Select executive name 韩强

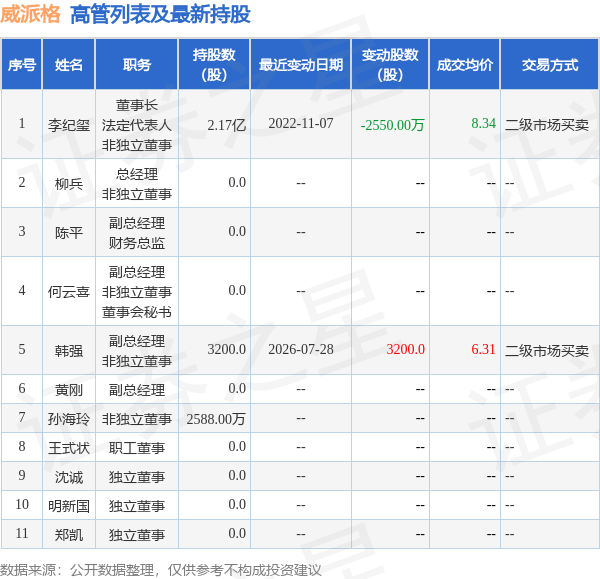click(x=69, y=351)
